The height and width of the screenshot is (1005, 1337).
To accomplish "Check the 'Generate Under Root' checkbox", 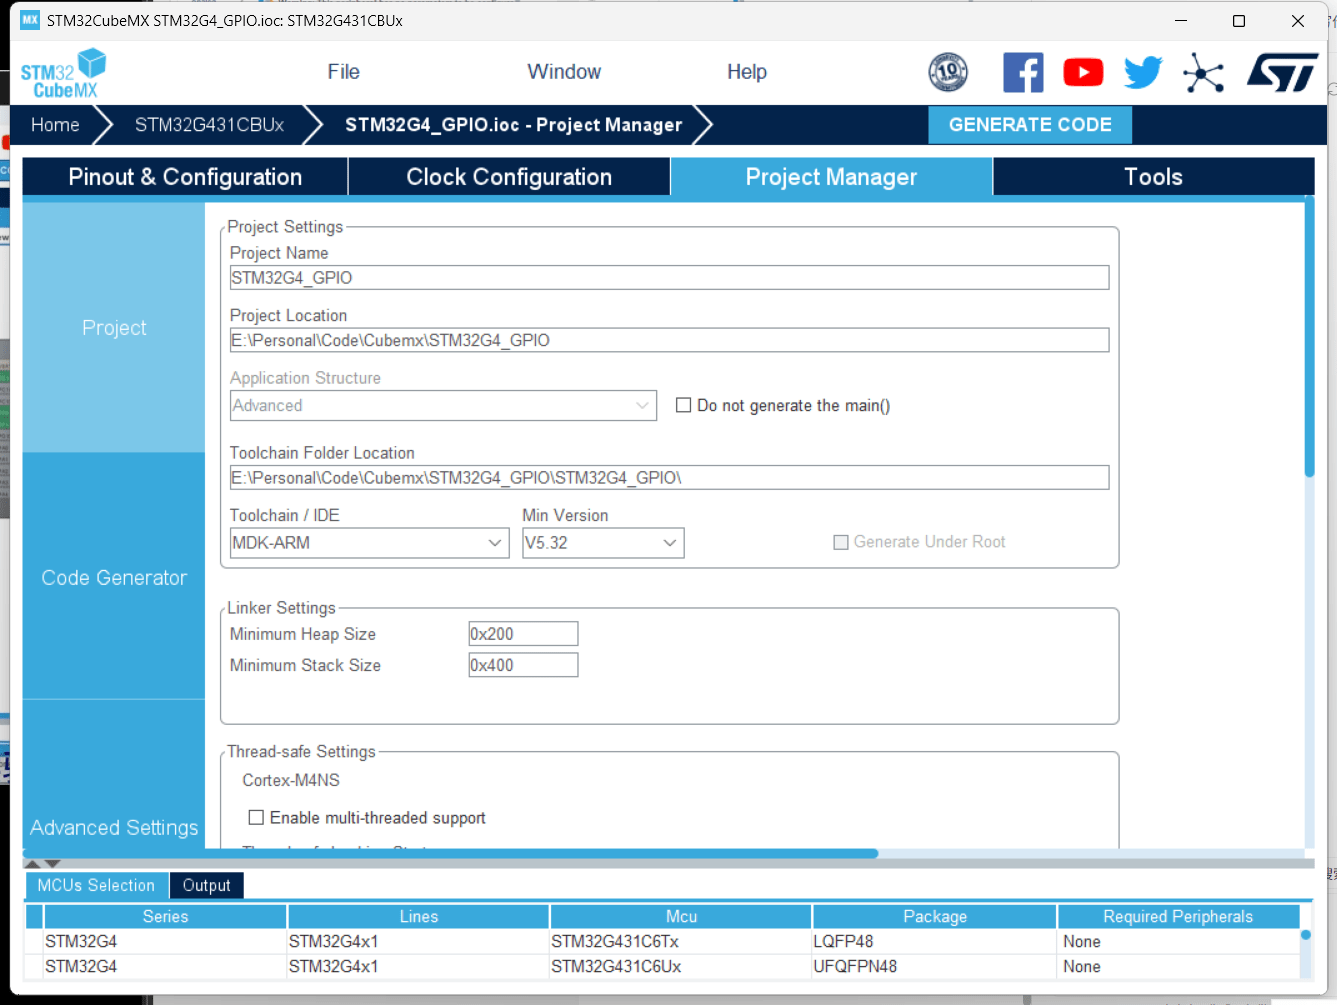I will click(841, 542).
